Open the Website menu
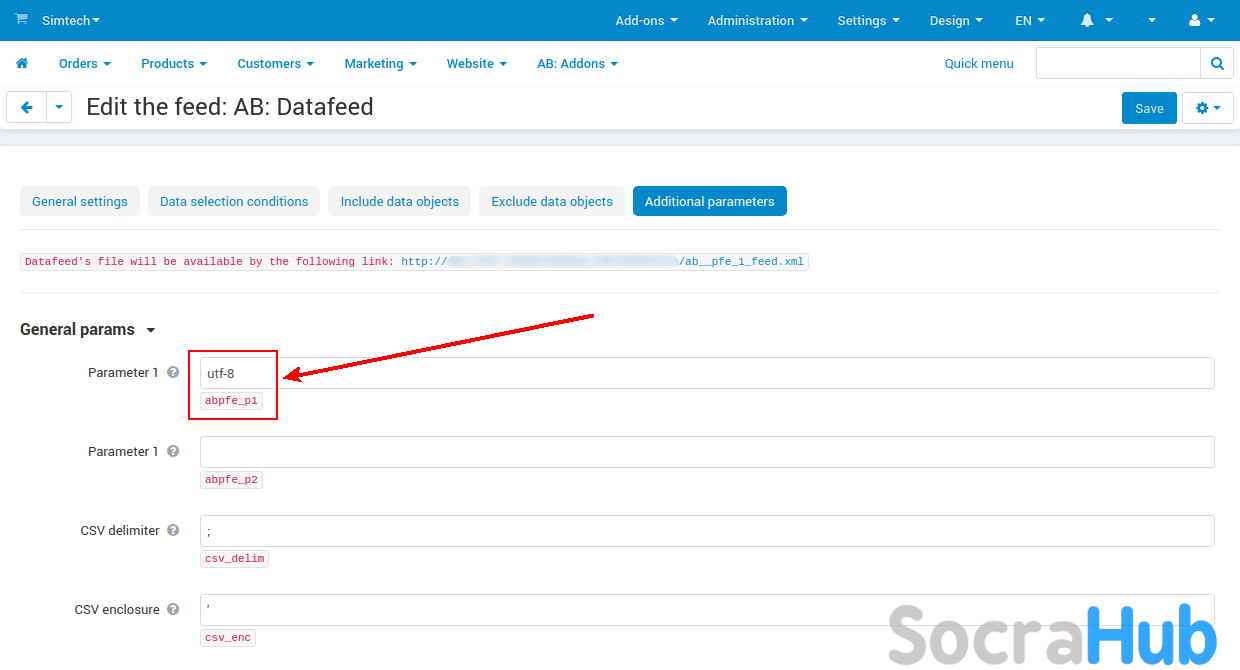 476,63
